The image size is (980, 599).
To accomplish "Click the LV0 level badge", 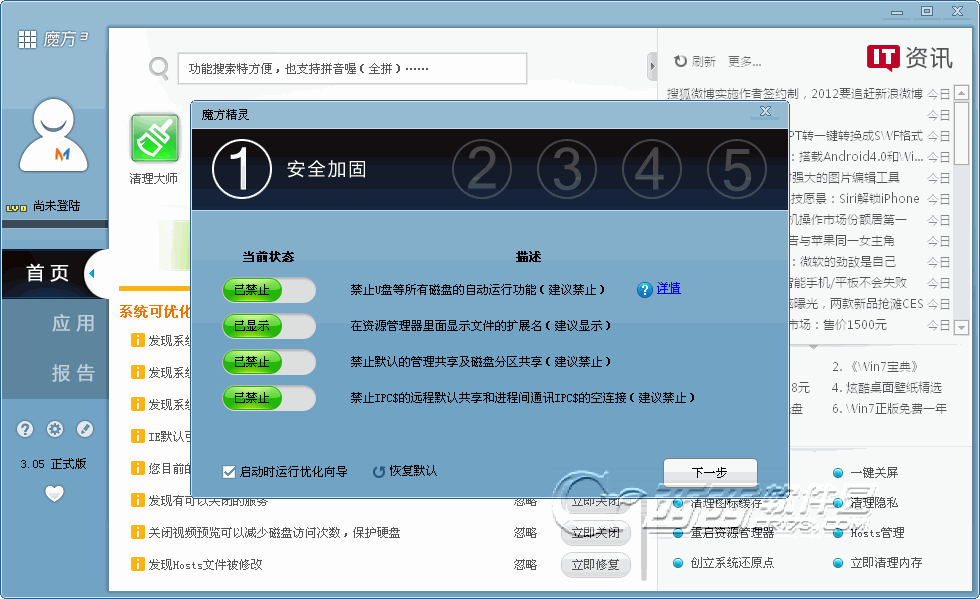I will [x=16, y=208].
